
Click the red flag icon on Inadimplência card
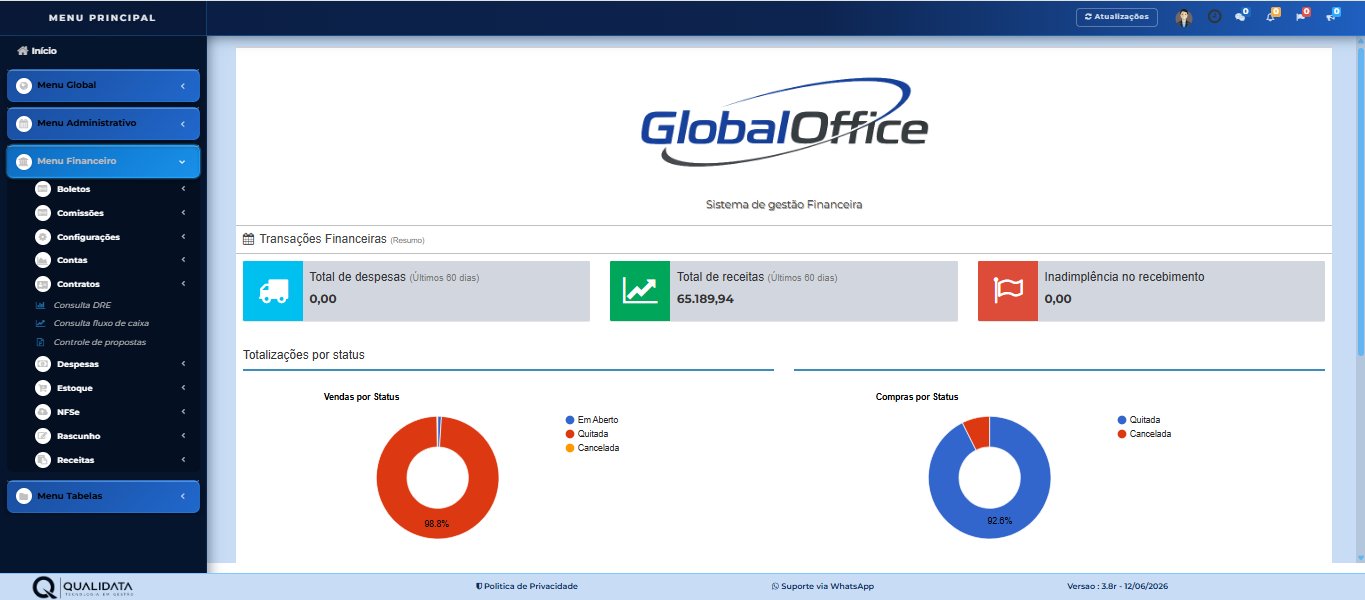pyautogui.click(x=1008, y=291)
